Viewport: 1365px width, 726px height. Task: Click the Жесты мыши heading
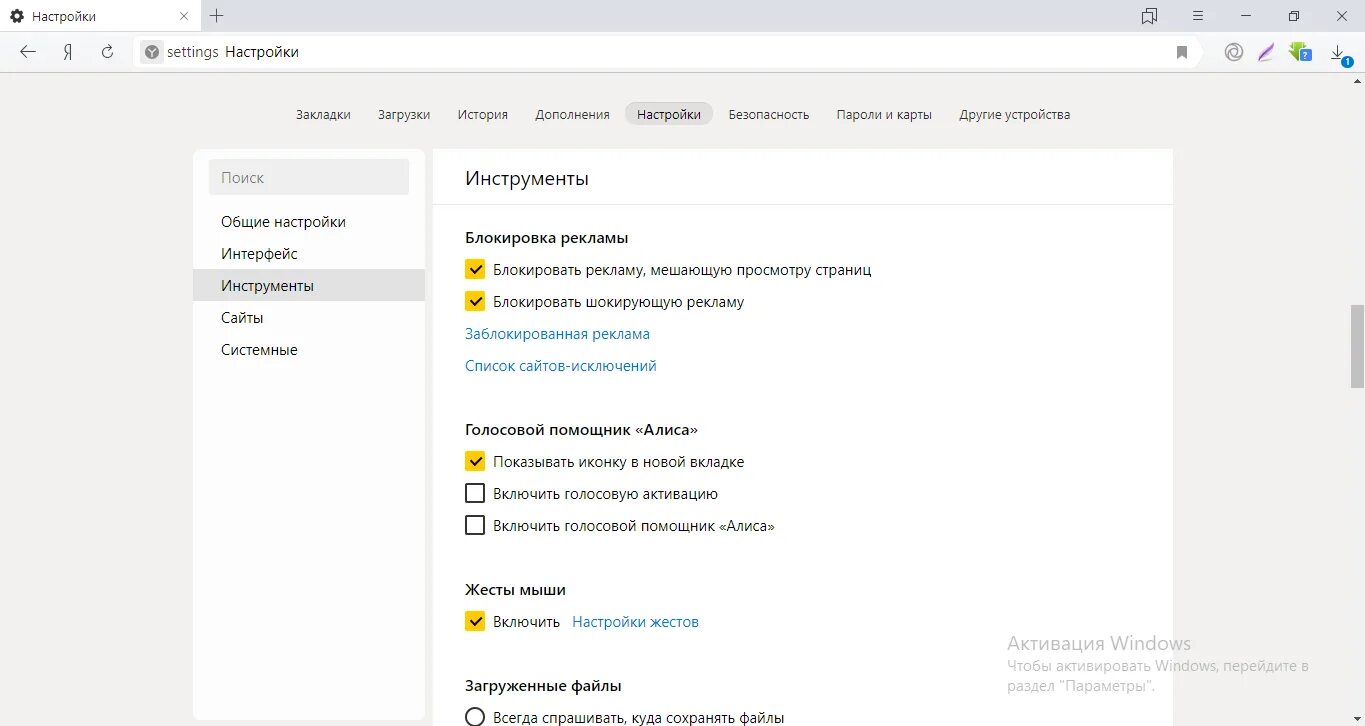(516, 590)
